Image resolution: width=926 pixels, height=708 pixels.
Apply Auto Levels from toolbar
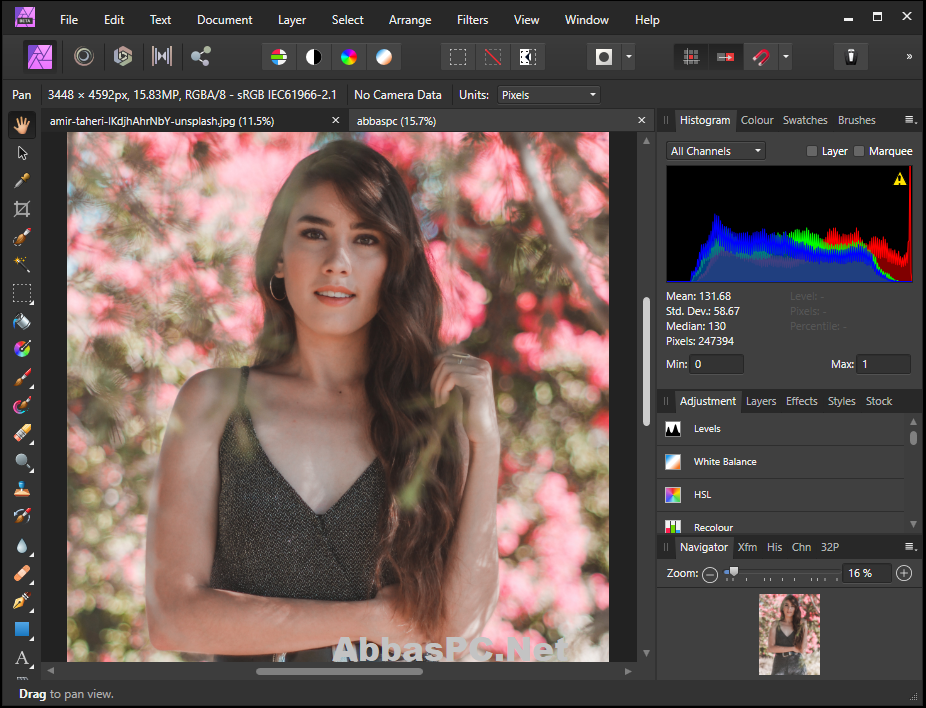click(279, 57)
